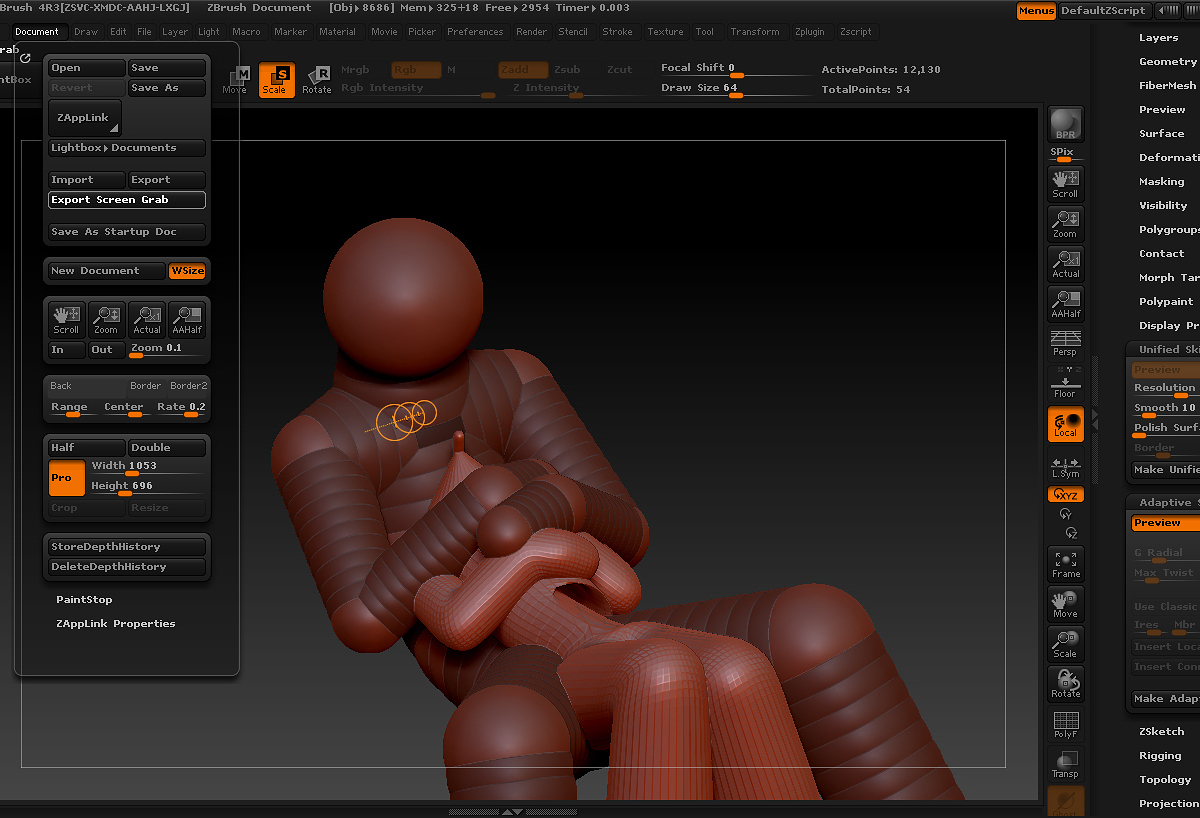Click the Frame icon in right shelf
Screen dimensions: 1200x818
[x=1065, y=564]
